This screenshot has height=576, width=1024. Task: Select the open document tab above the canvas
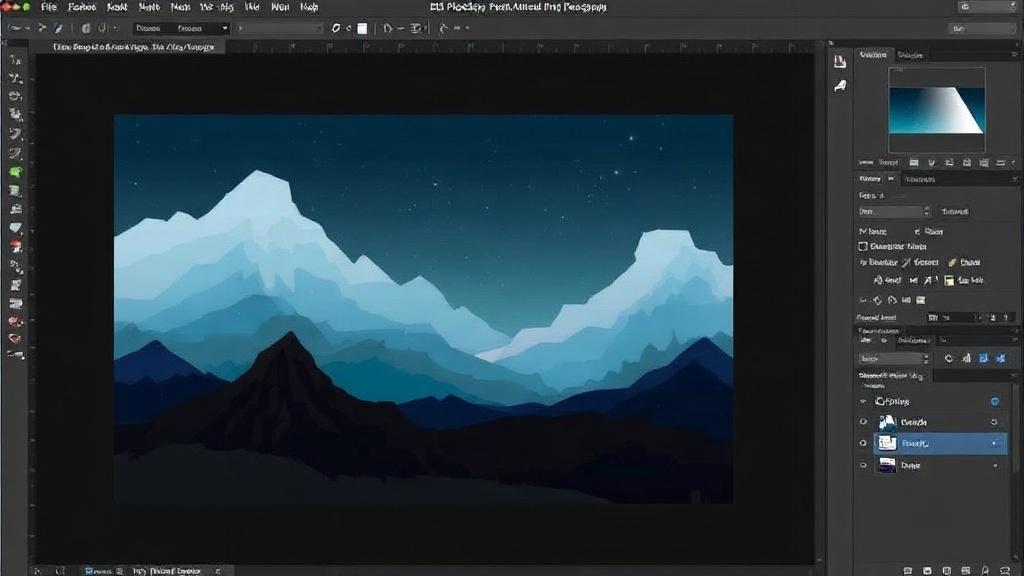click(134, 47)
